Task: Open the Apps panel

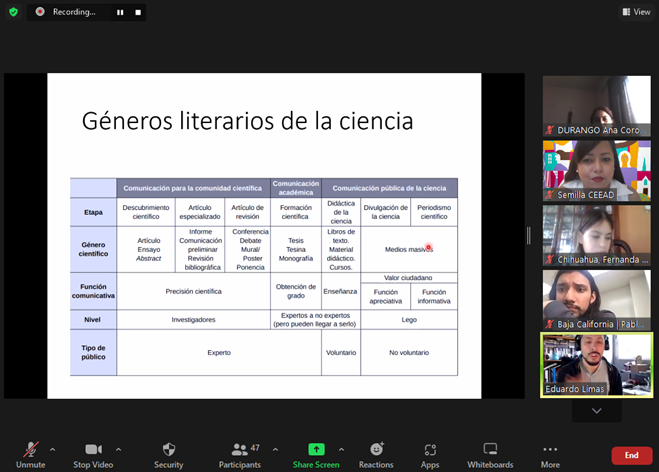Action: (x=430, y=455)
